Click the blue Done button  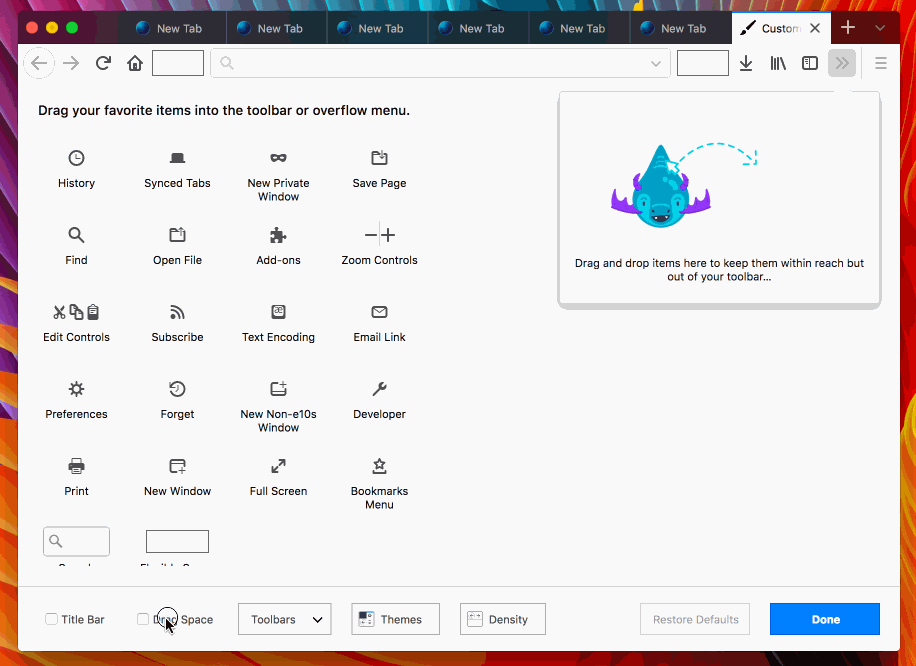(825, 619)
